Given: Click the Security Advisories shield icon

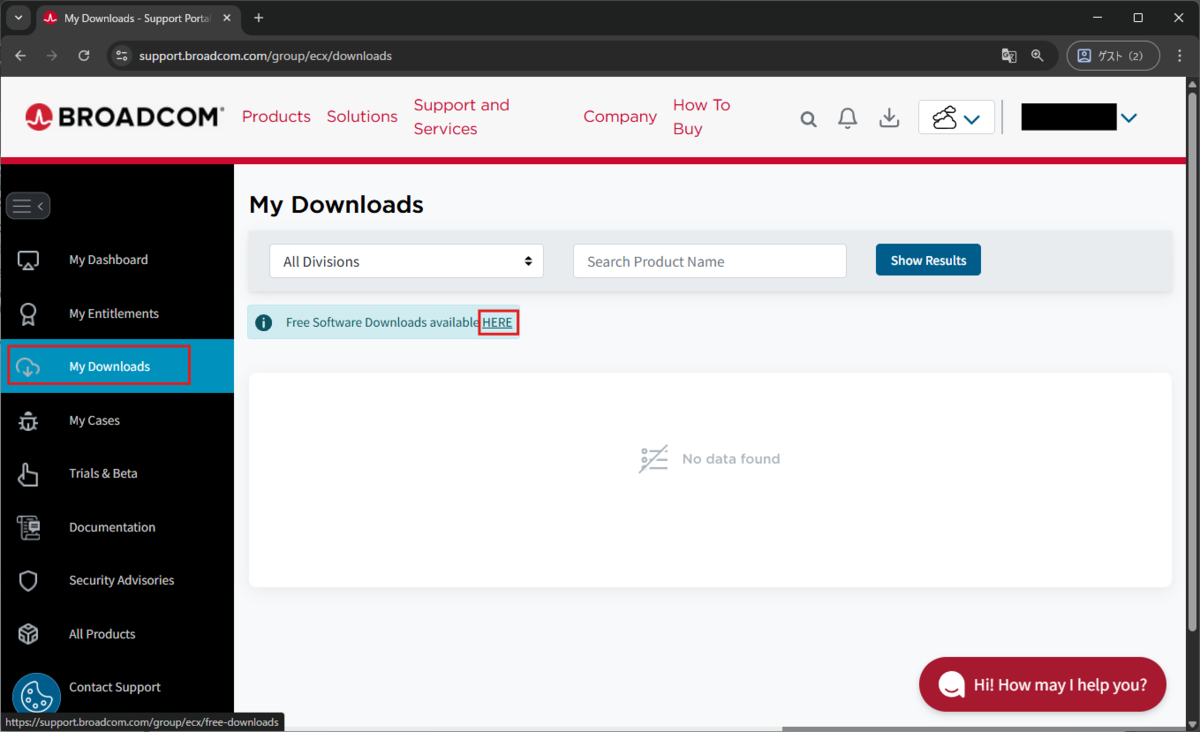Looking at the screenshot, I should pos(28,581).
